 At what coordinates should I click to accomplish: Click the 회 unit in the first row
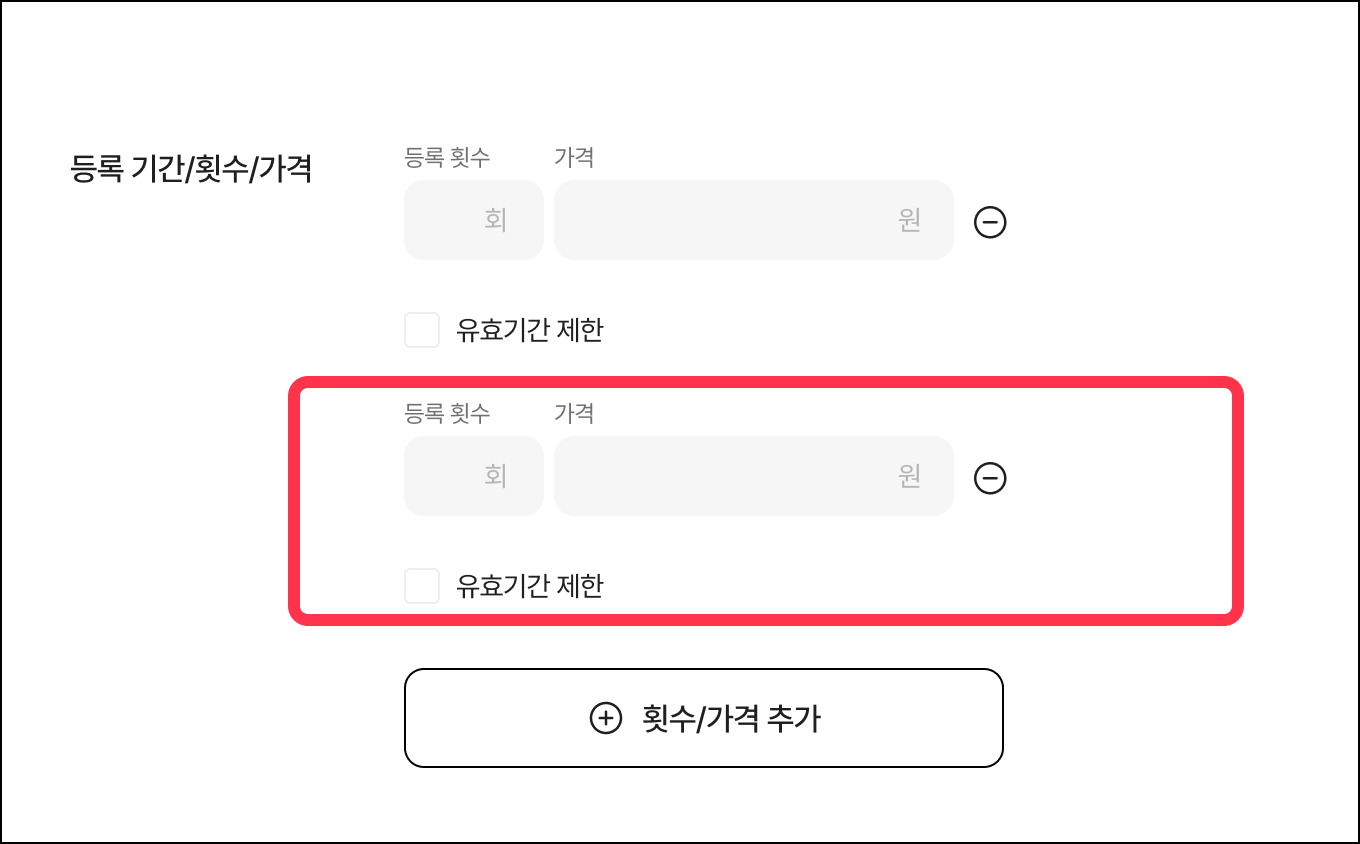click(496, 220)
